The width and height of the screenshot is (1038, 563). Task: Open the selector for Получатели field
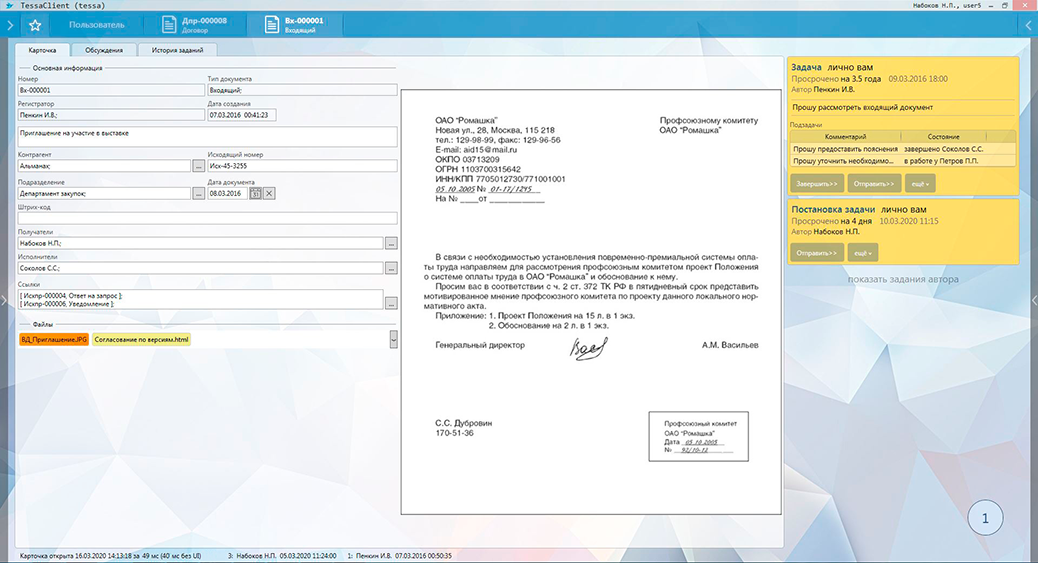point(391,243)
